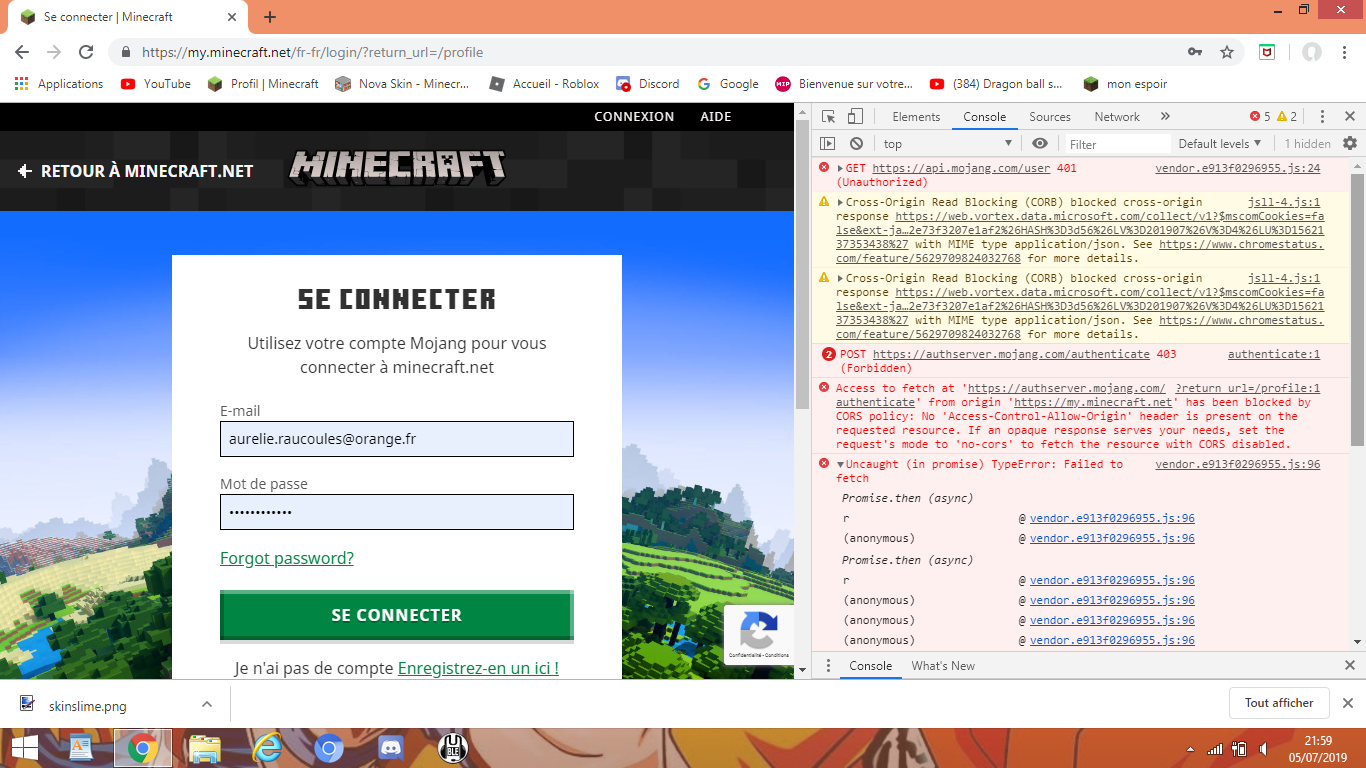The height and width of the screenshot is (768, 1366).
Task: Switch to the Sources tab
Action: pyautogui.click(x=1050, y=117)
